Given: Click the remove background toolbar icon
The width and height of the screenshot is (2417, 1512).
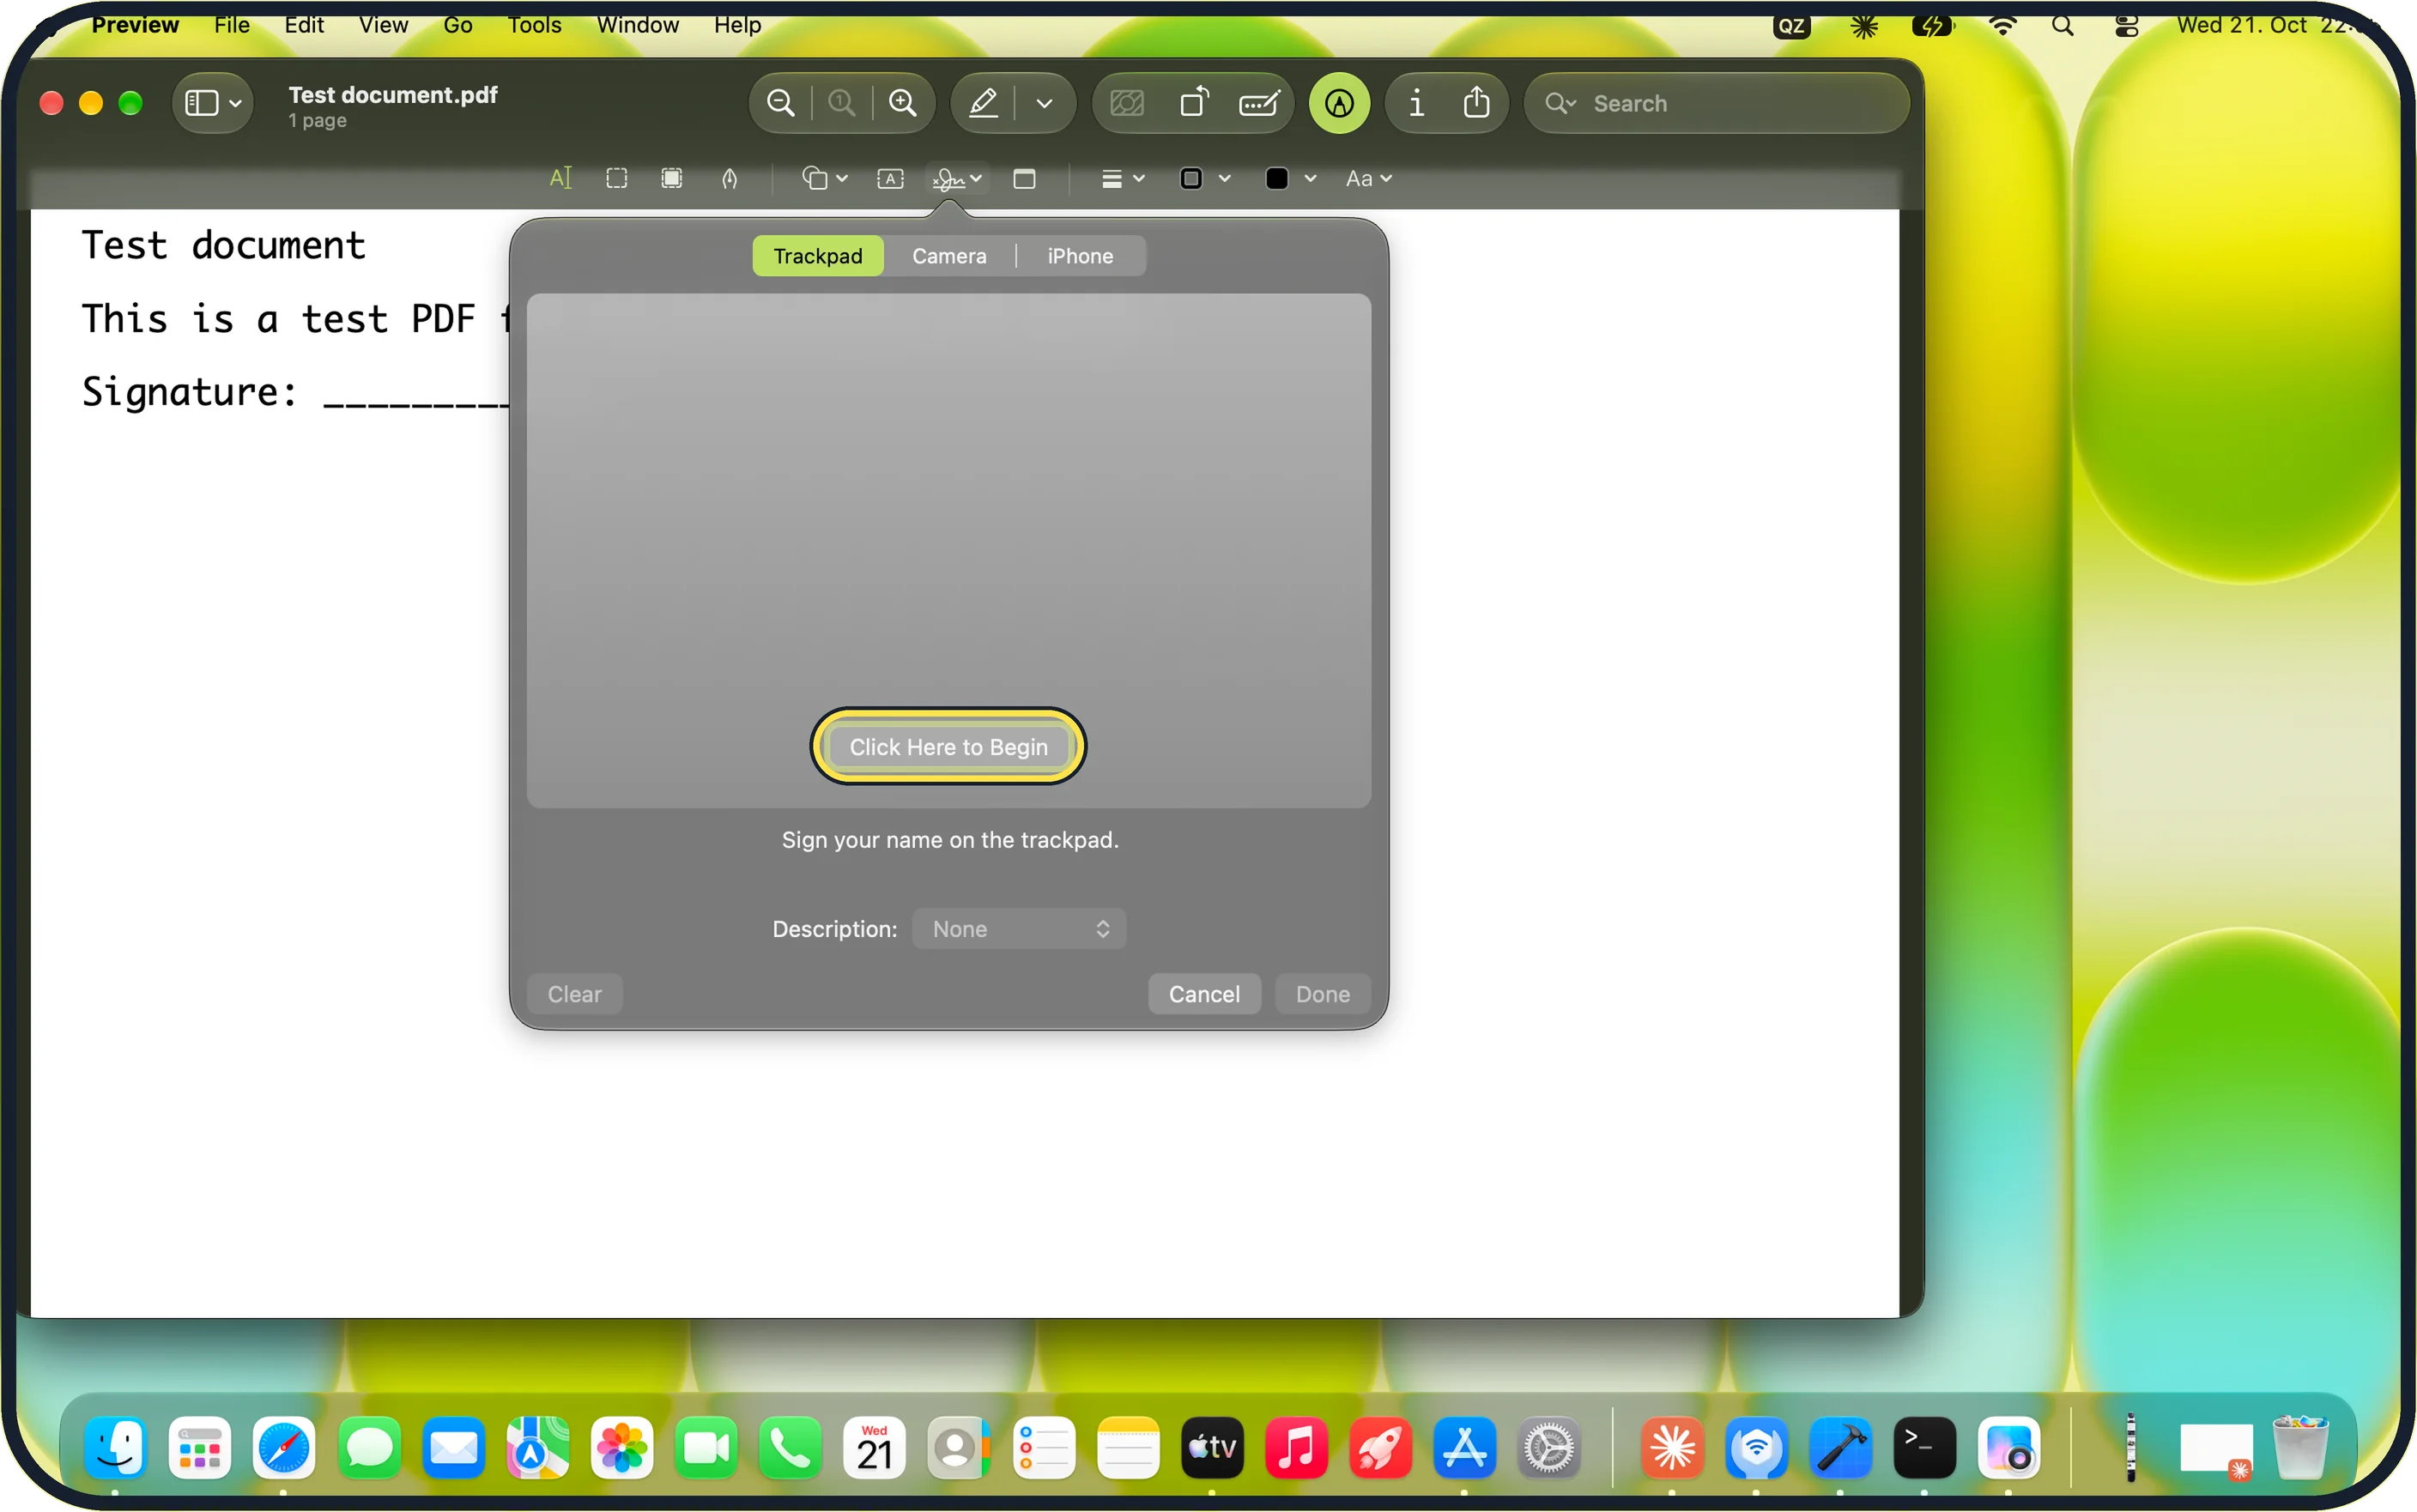Looking at the screenshot, I should pyautogui.click(x=1127, y=103).
